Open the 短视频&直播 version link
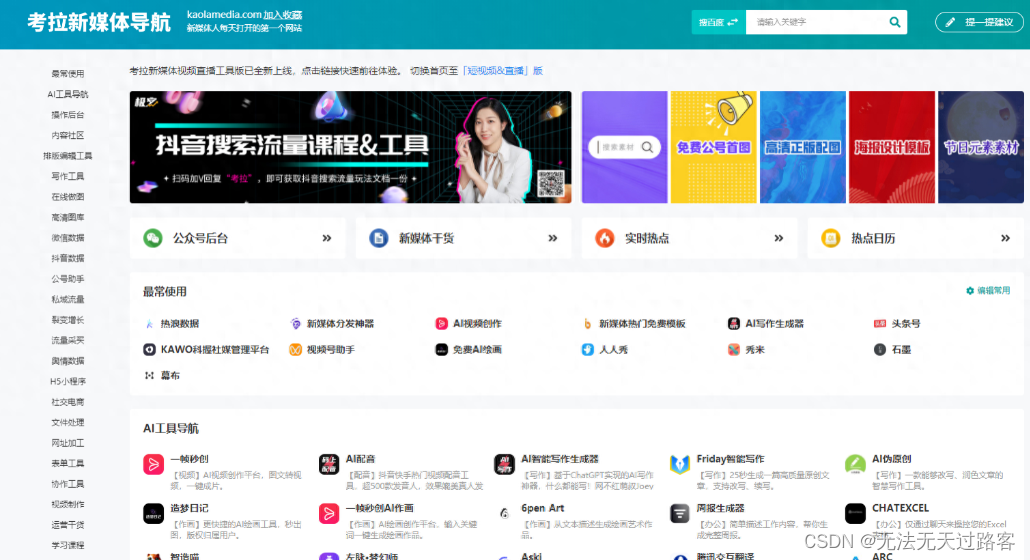Image resolution: width=1030 pixels, height=560 pixels. click(x=503, y=71)
